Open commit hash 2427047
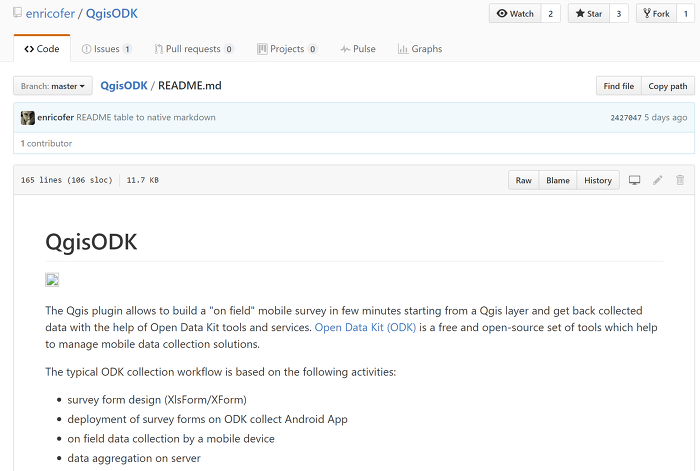 point(626,117)
